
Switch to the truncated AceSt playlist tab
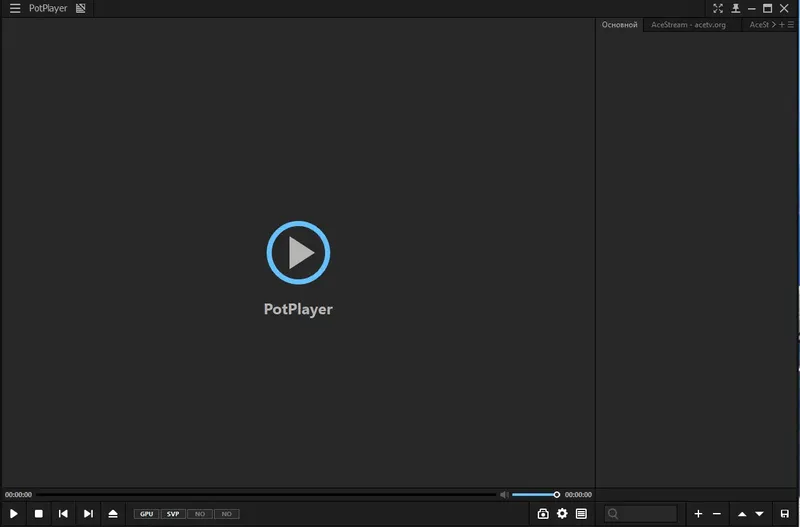(759, 24)
